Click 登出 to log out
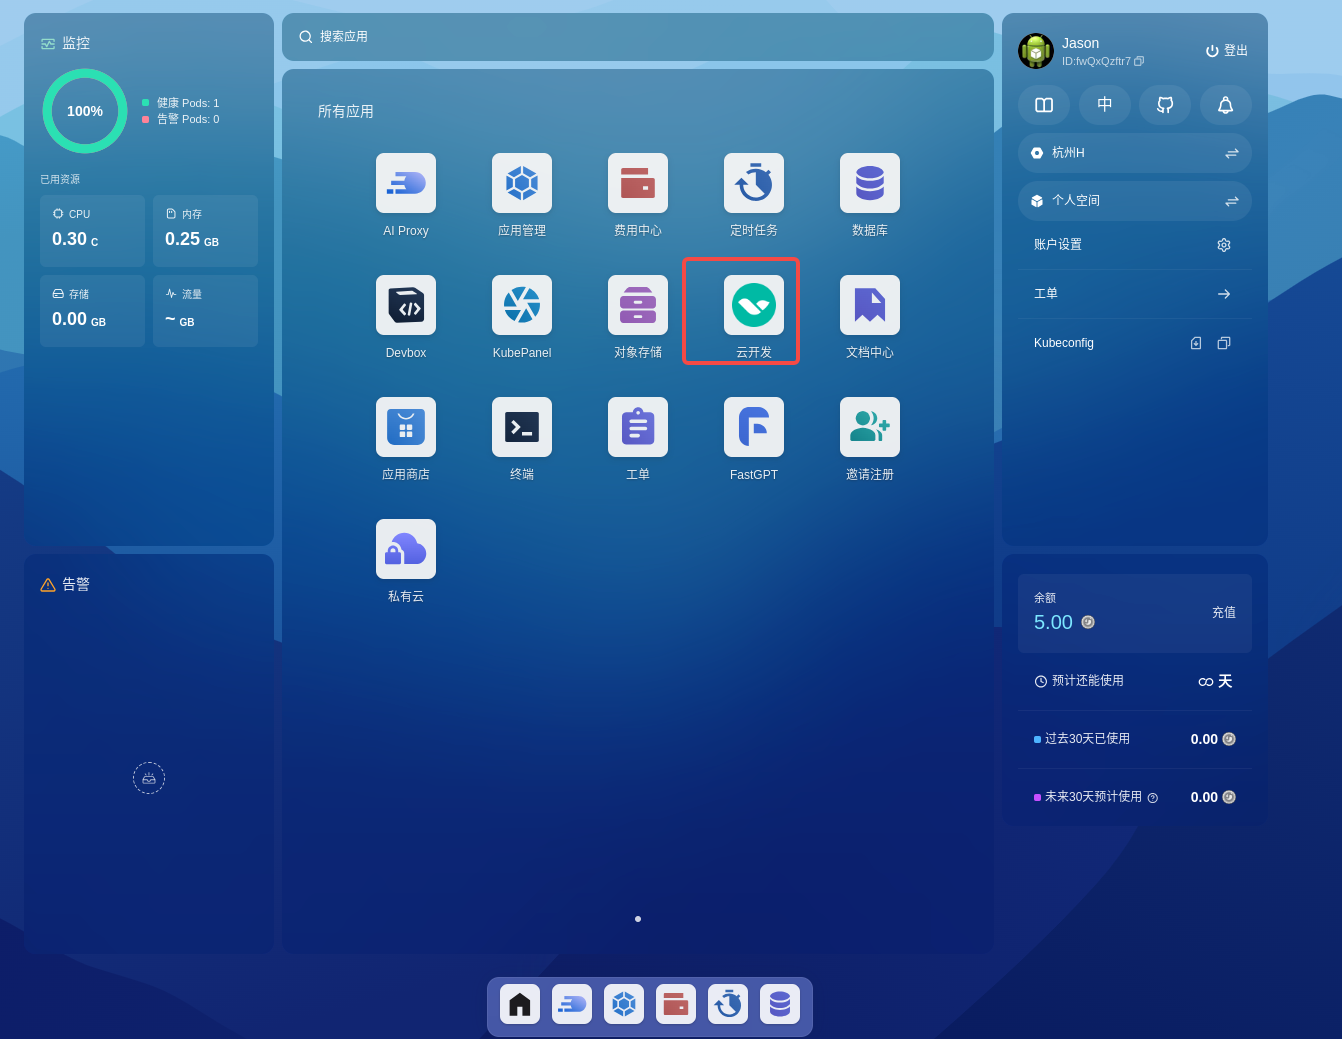This screenshot has width=1342, height=1039. tap(1227, 51)
